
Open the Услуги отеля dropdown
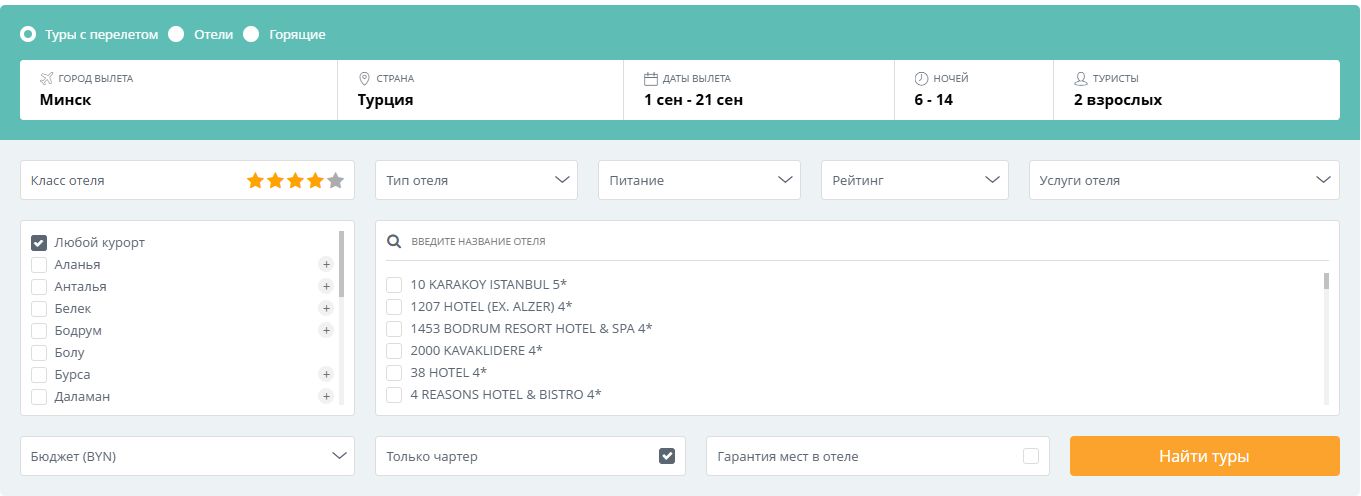[x=1184, y=181]
